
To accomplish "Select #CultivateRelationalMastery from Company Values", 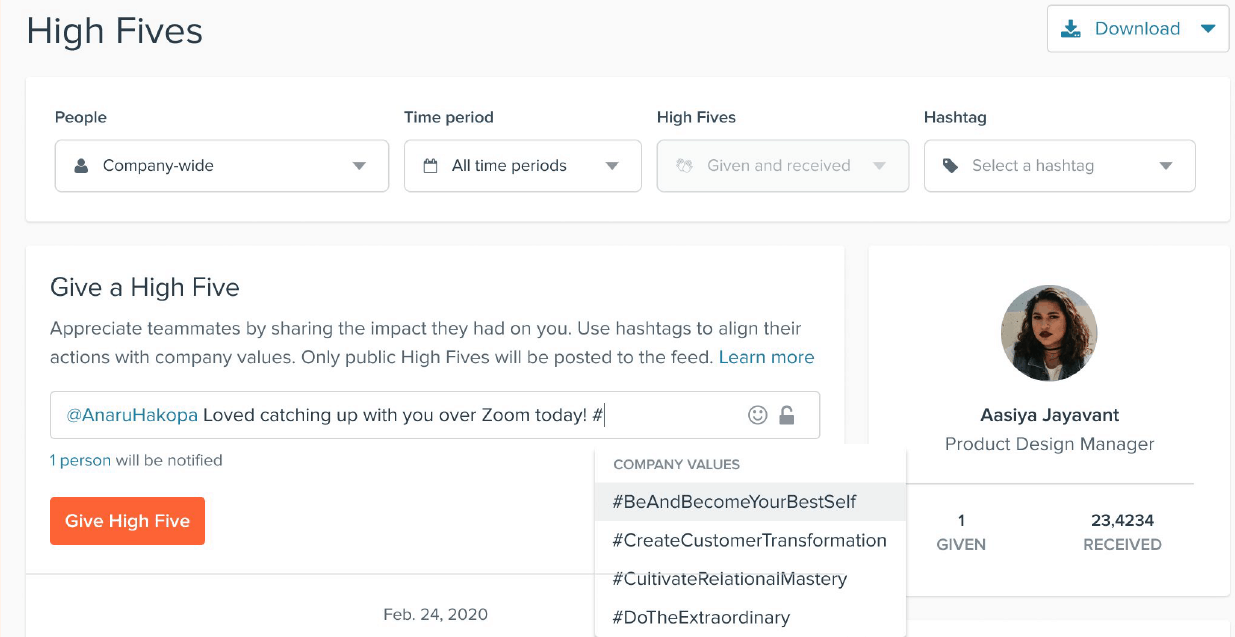I will (730, 579).
